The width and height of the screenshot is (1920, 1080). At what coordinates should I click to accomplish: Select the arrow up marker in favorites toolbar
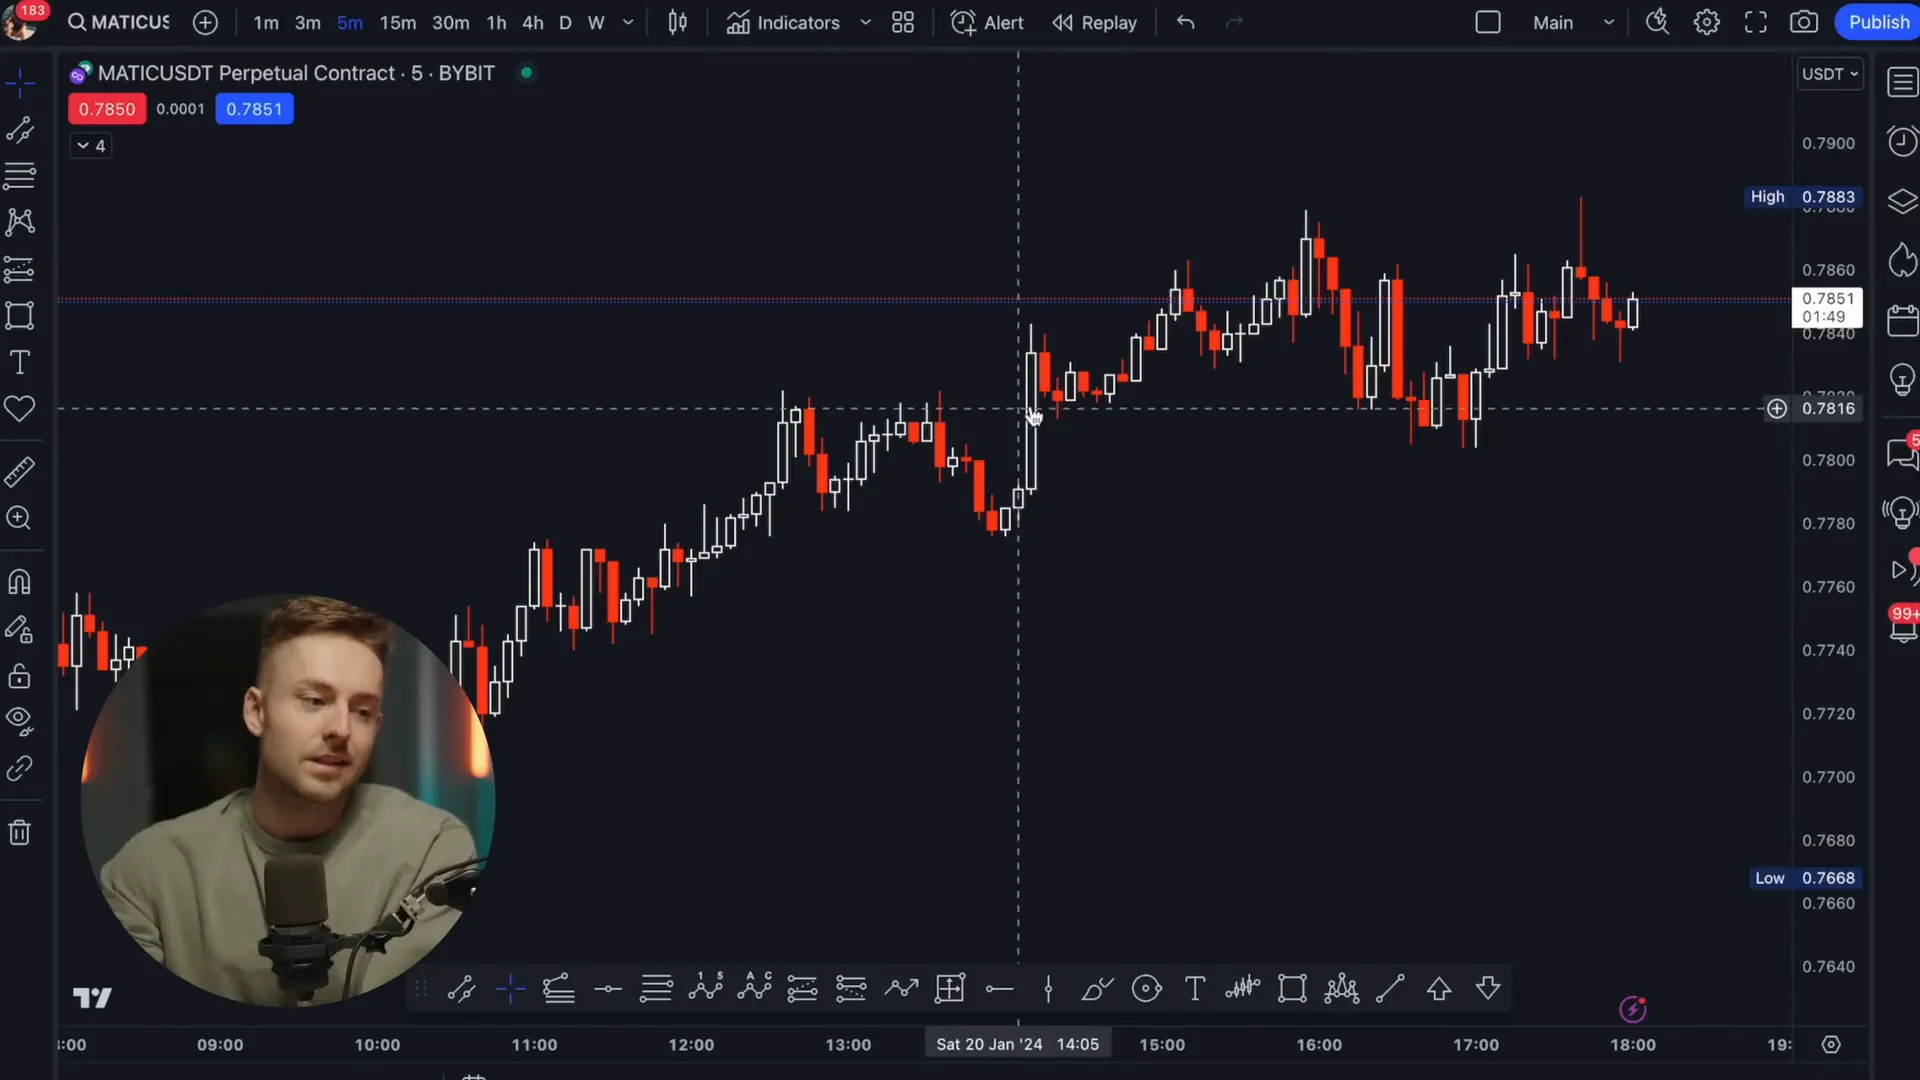coord(1439,989)
